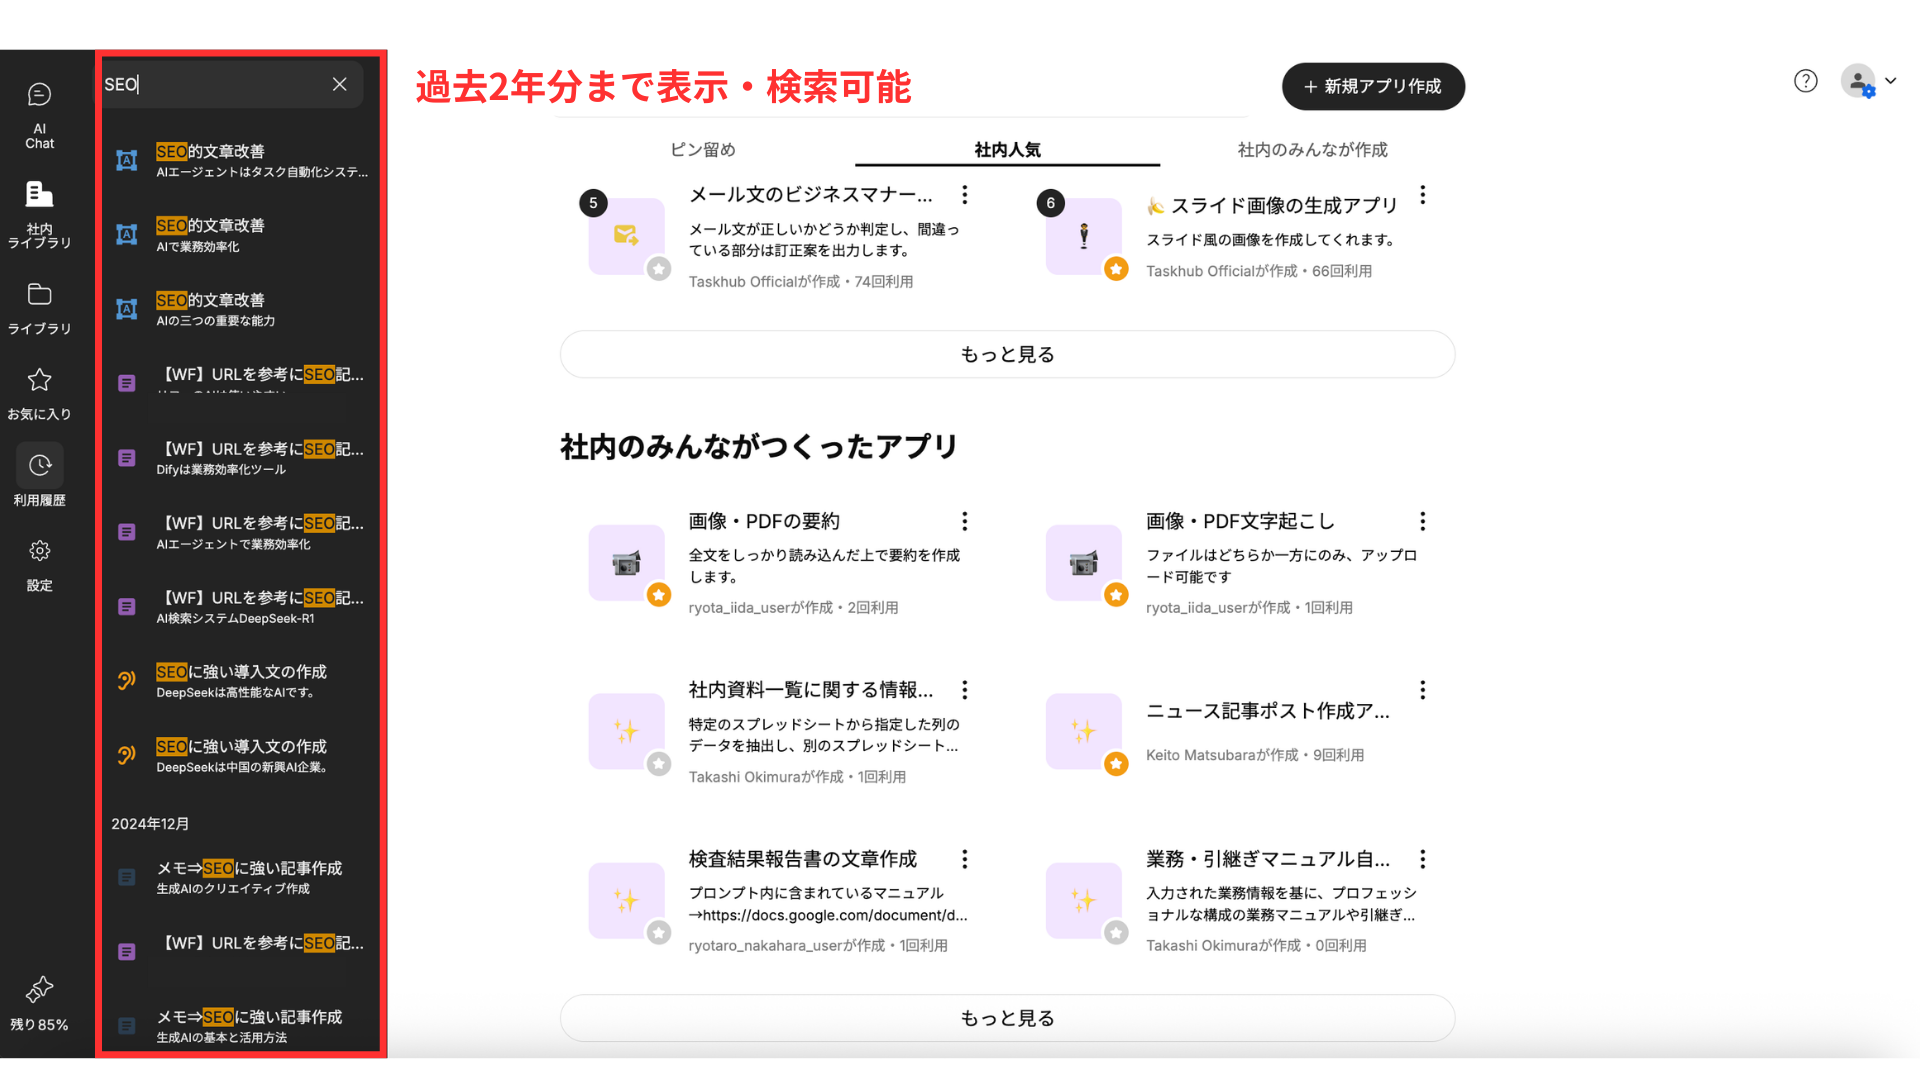Click the help question mark icon
1920x1080 pixels.
[1805, 81]
